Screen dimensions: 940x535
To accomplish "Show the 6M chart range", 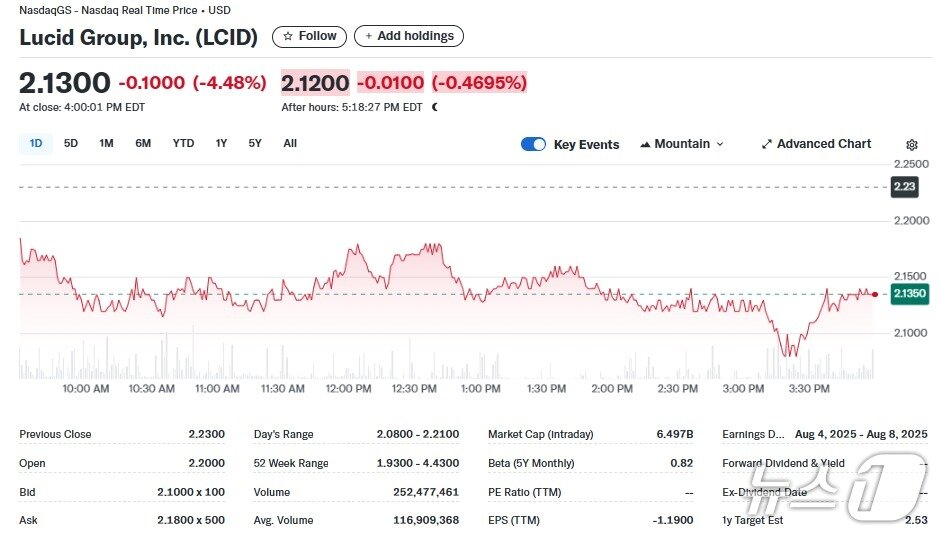I will (143, 143).
